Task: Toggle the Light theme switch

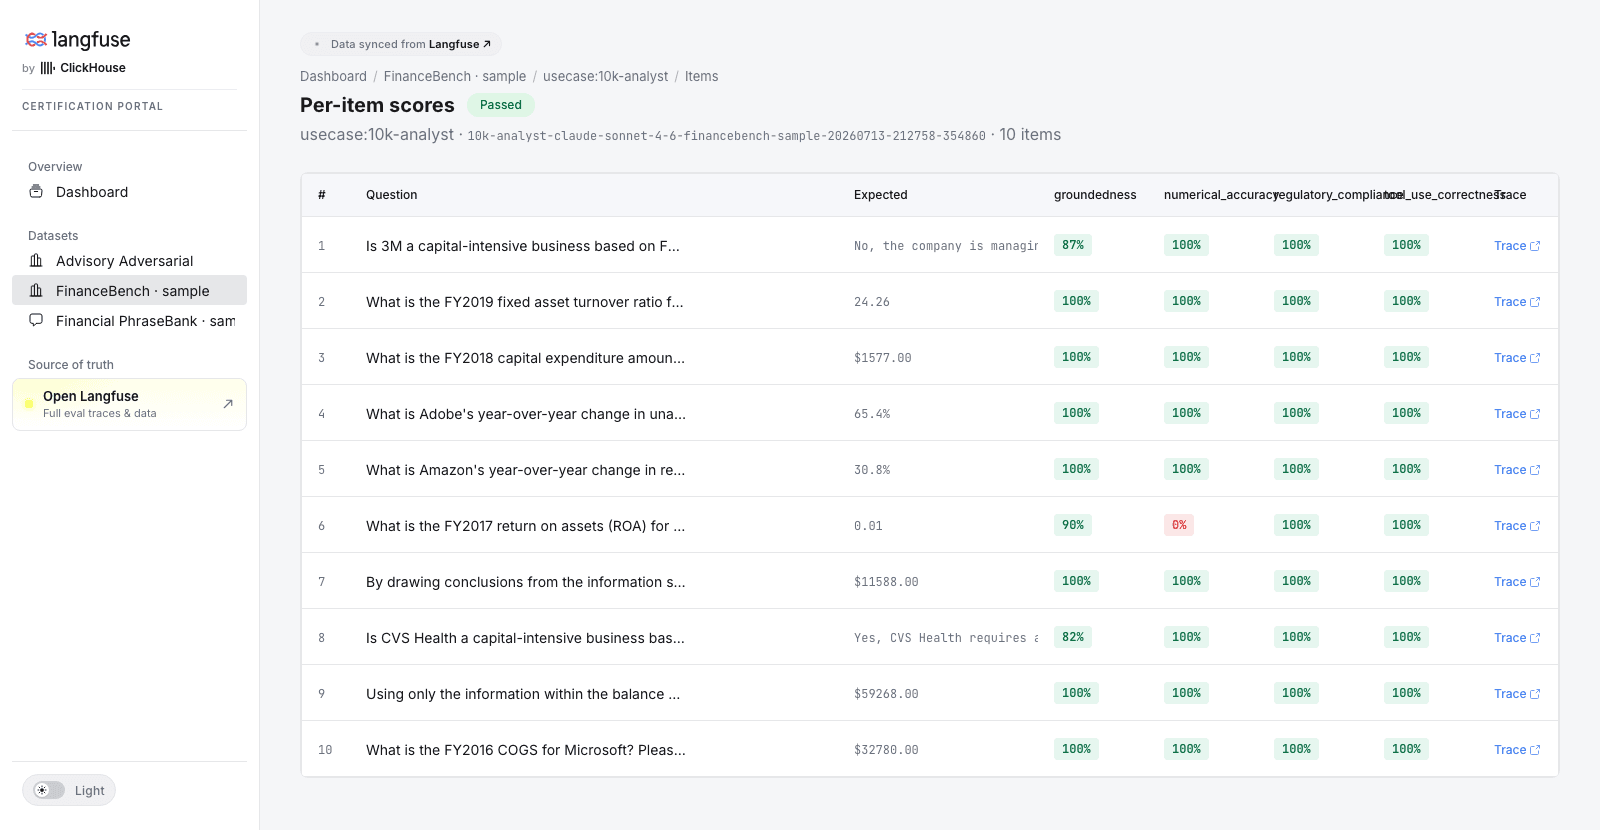Action: pyautogui.click(x=49, y=790)
